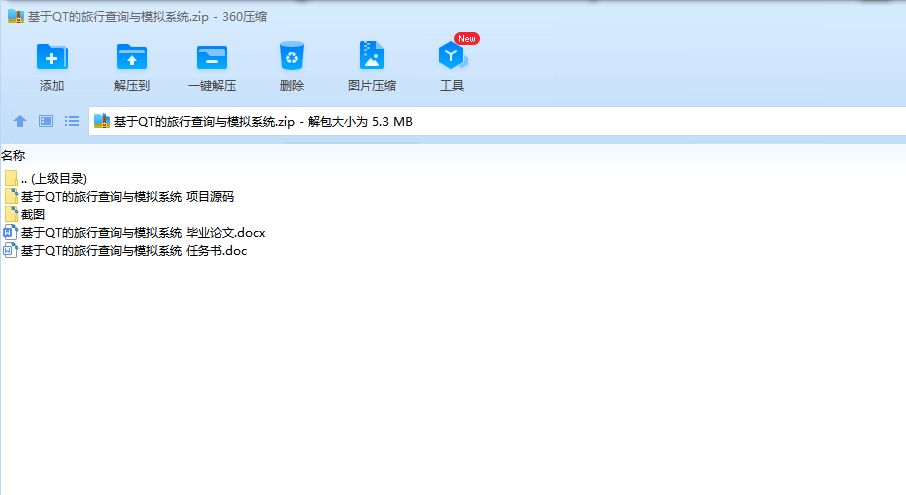Open the 图片压缩 image compression tool

coord(372,55)
